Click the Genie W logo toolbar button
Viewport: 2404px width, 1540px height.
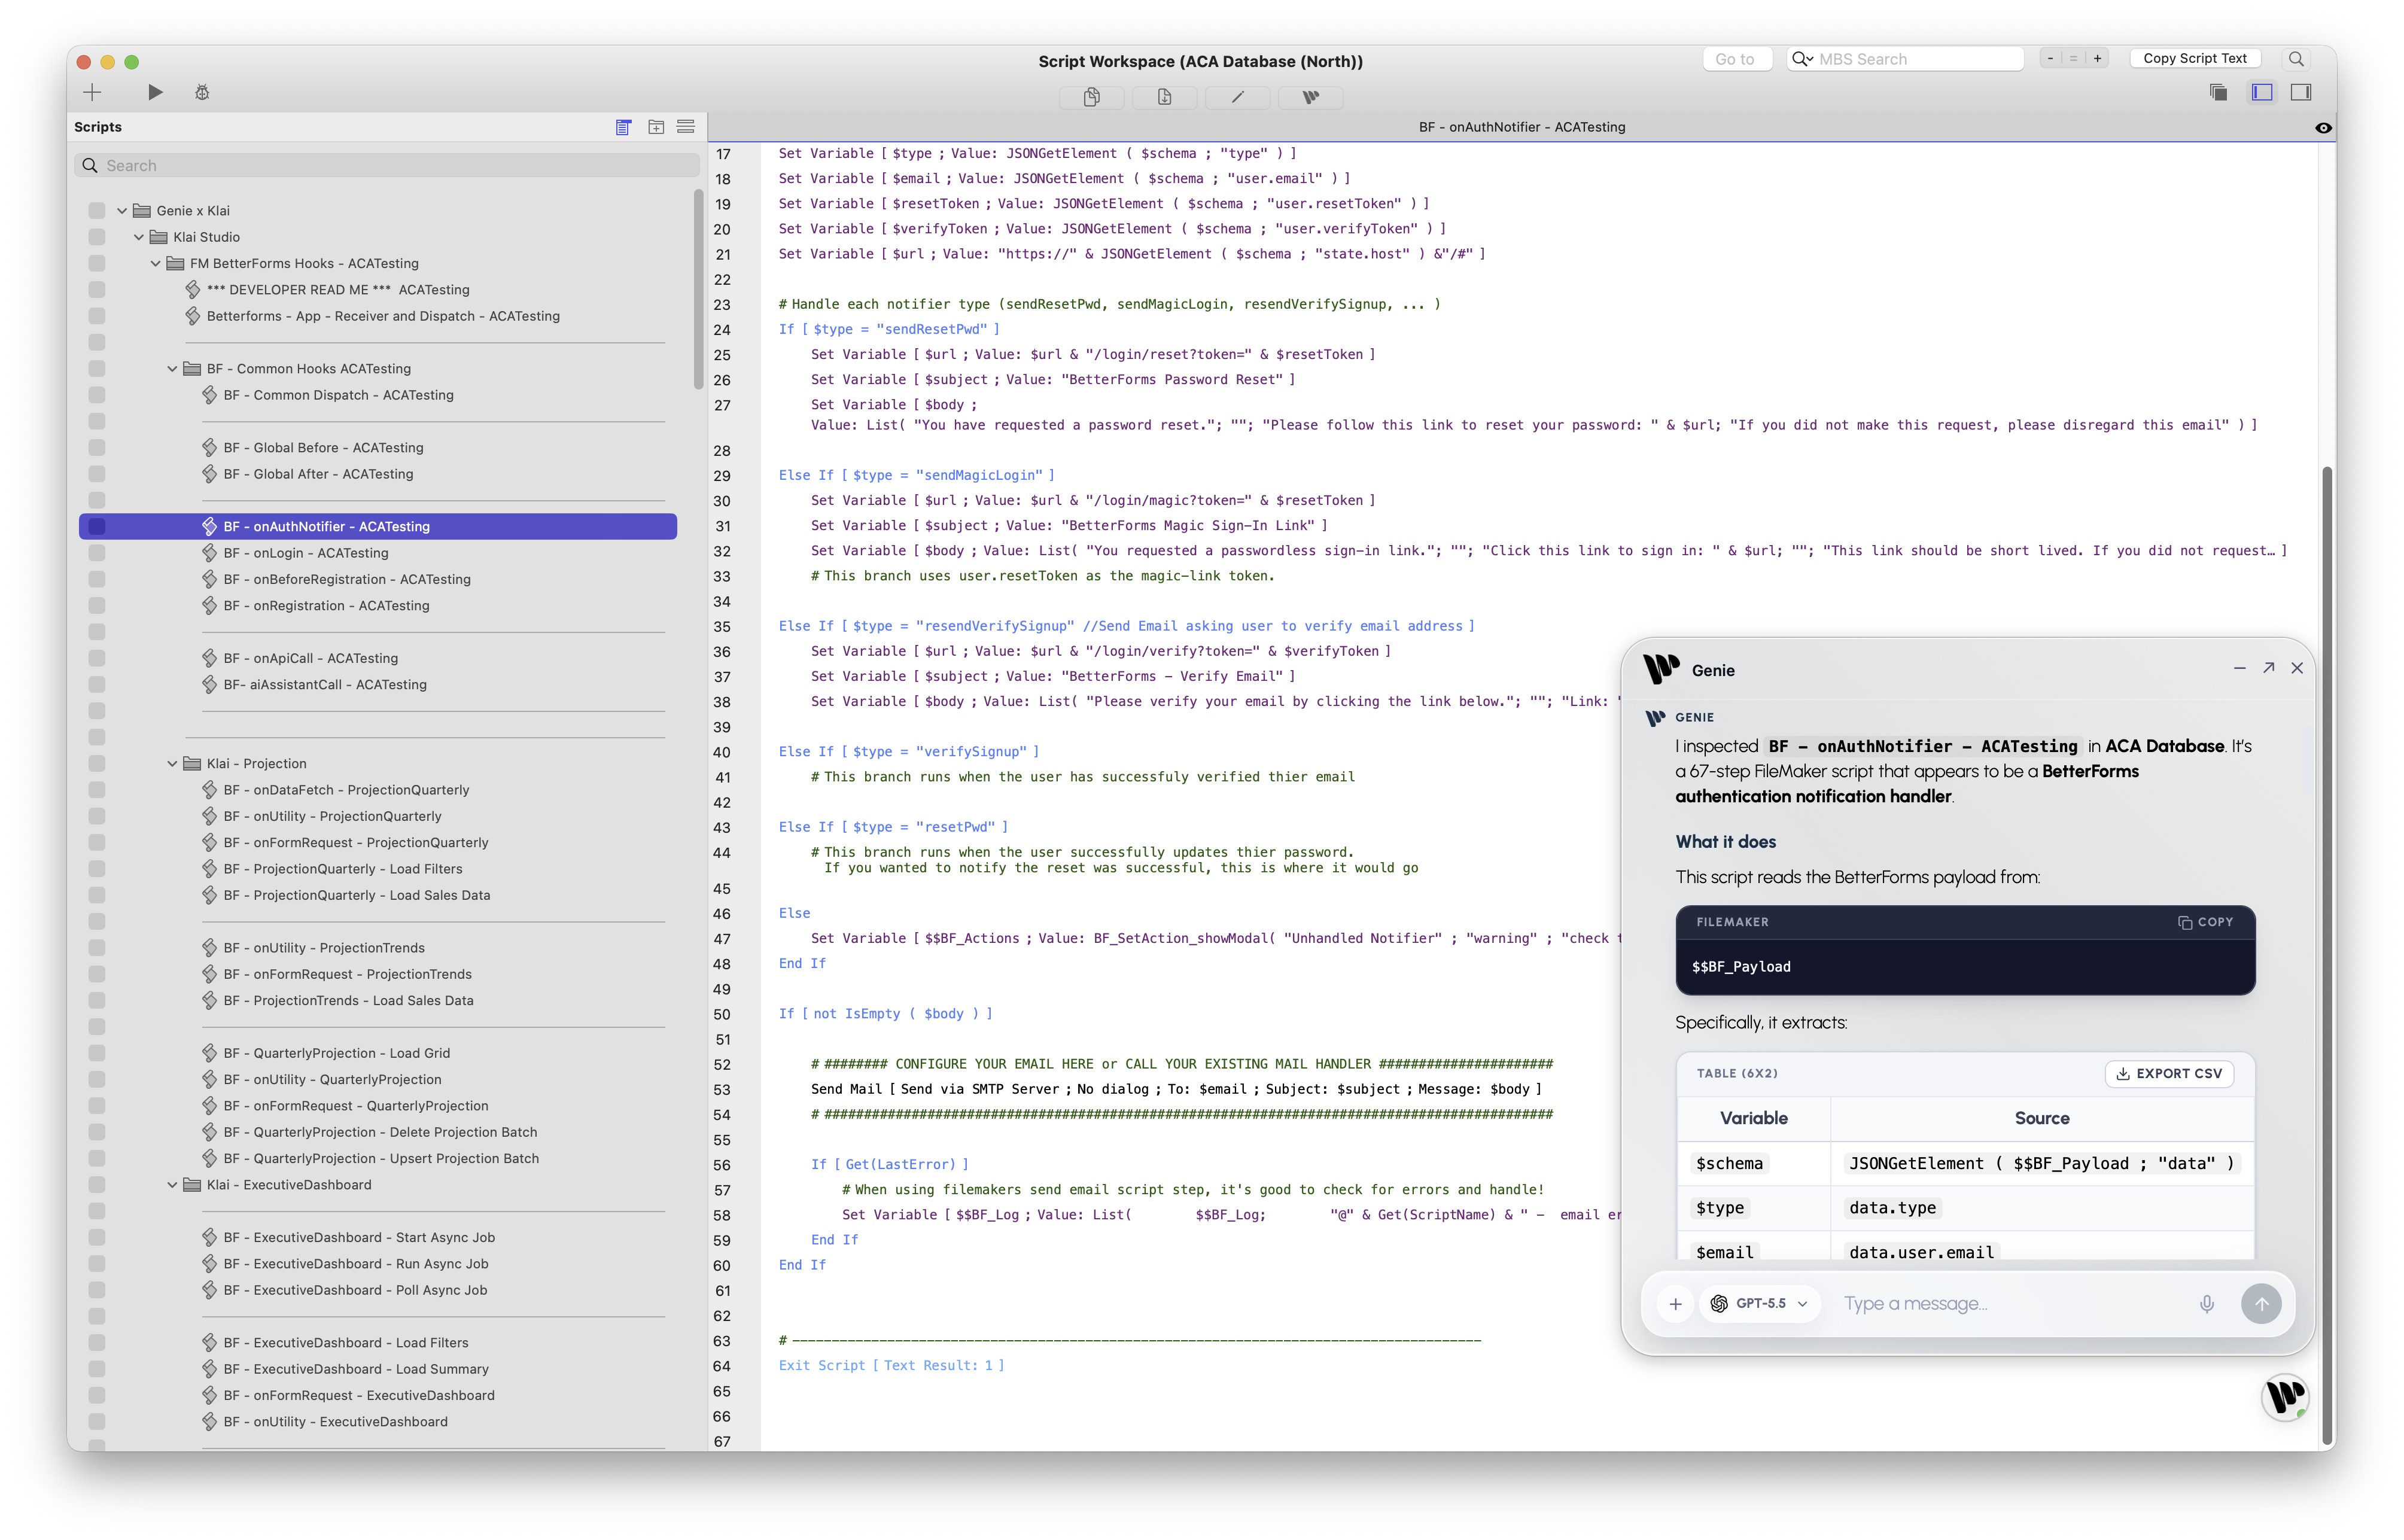[x=1310, y=97]
